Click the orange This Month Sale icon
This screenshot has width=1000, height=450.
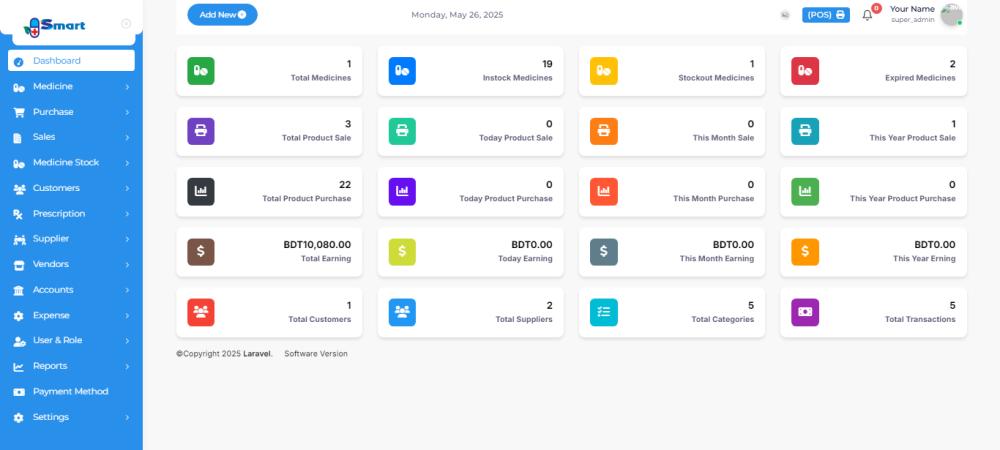[x=604, y=131]
